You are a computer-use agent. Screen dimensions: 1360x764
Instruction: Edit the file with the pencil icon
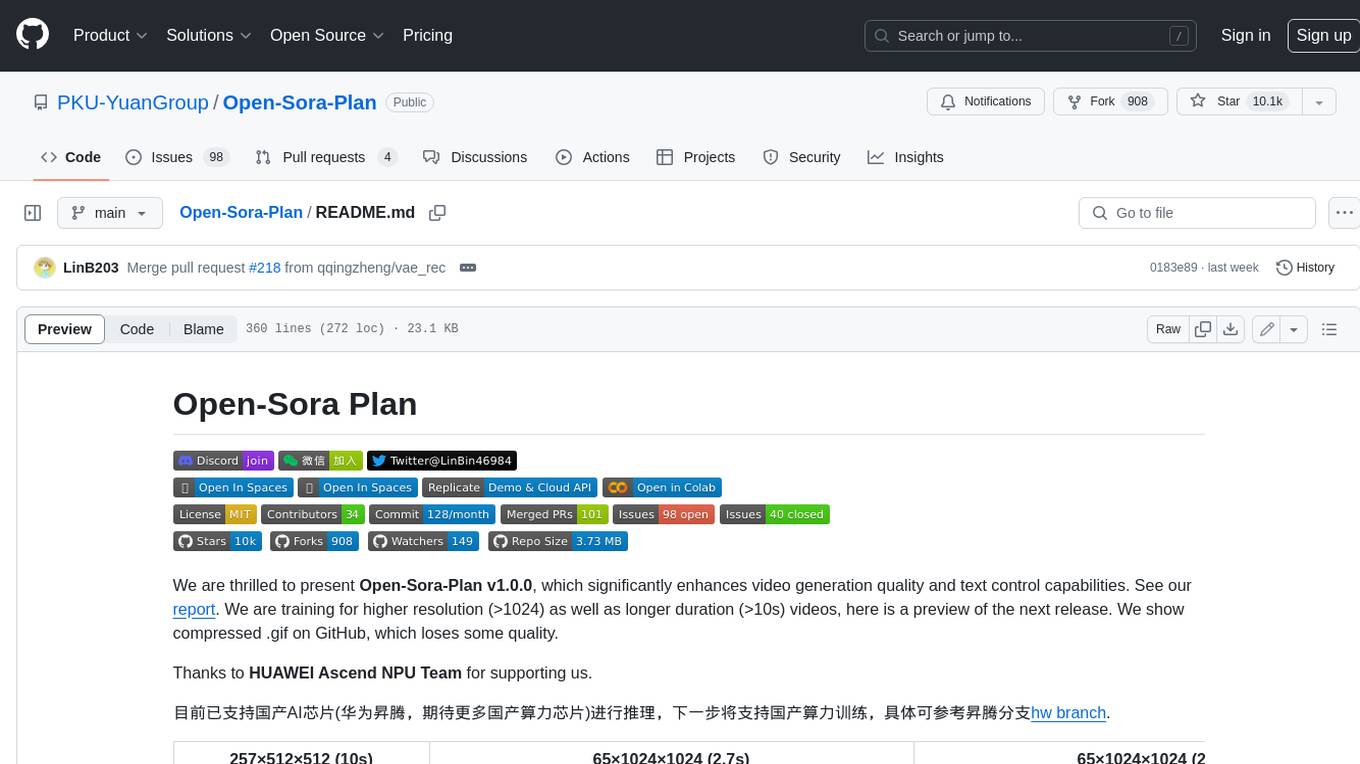point(1267,329)
